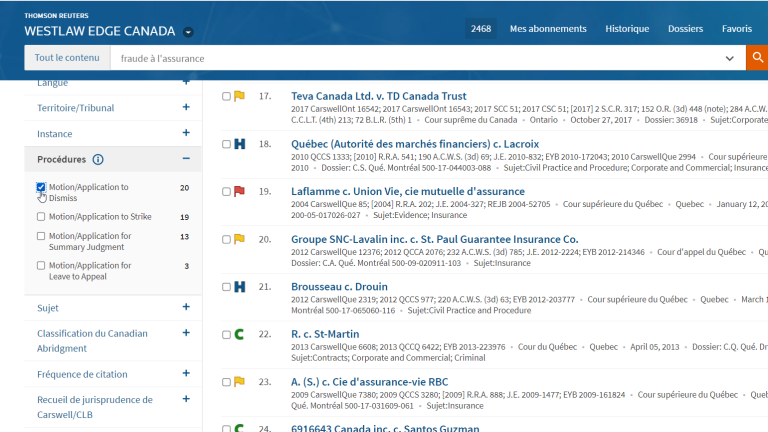
Task: Open Brousseau c. Drouin case link
Action: click(339, 287)
